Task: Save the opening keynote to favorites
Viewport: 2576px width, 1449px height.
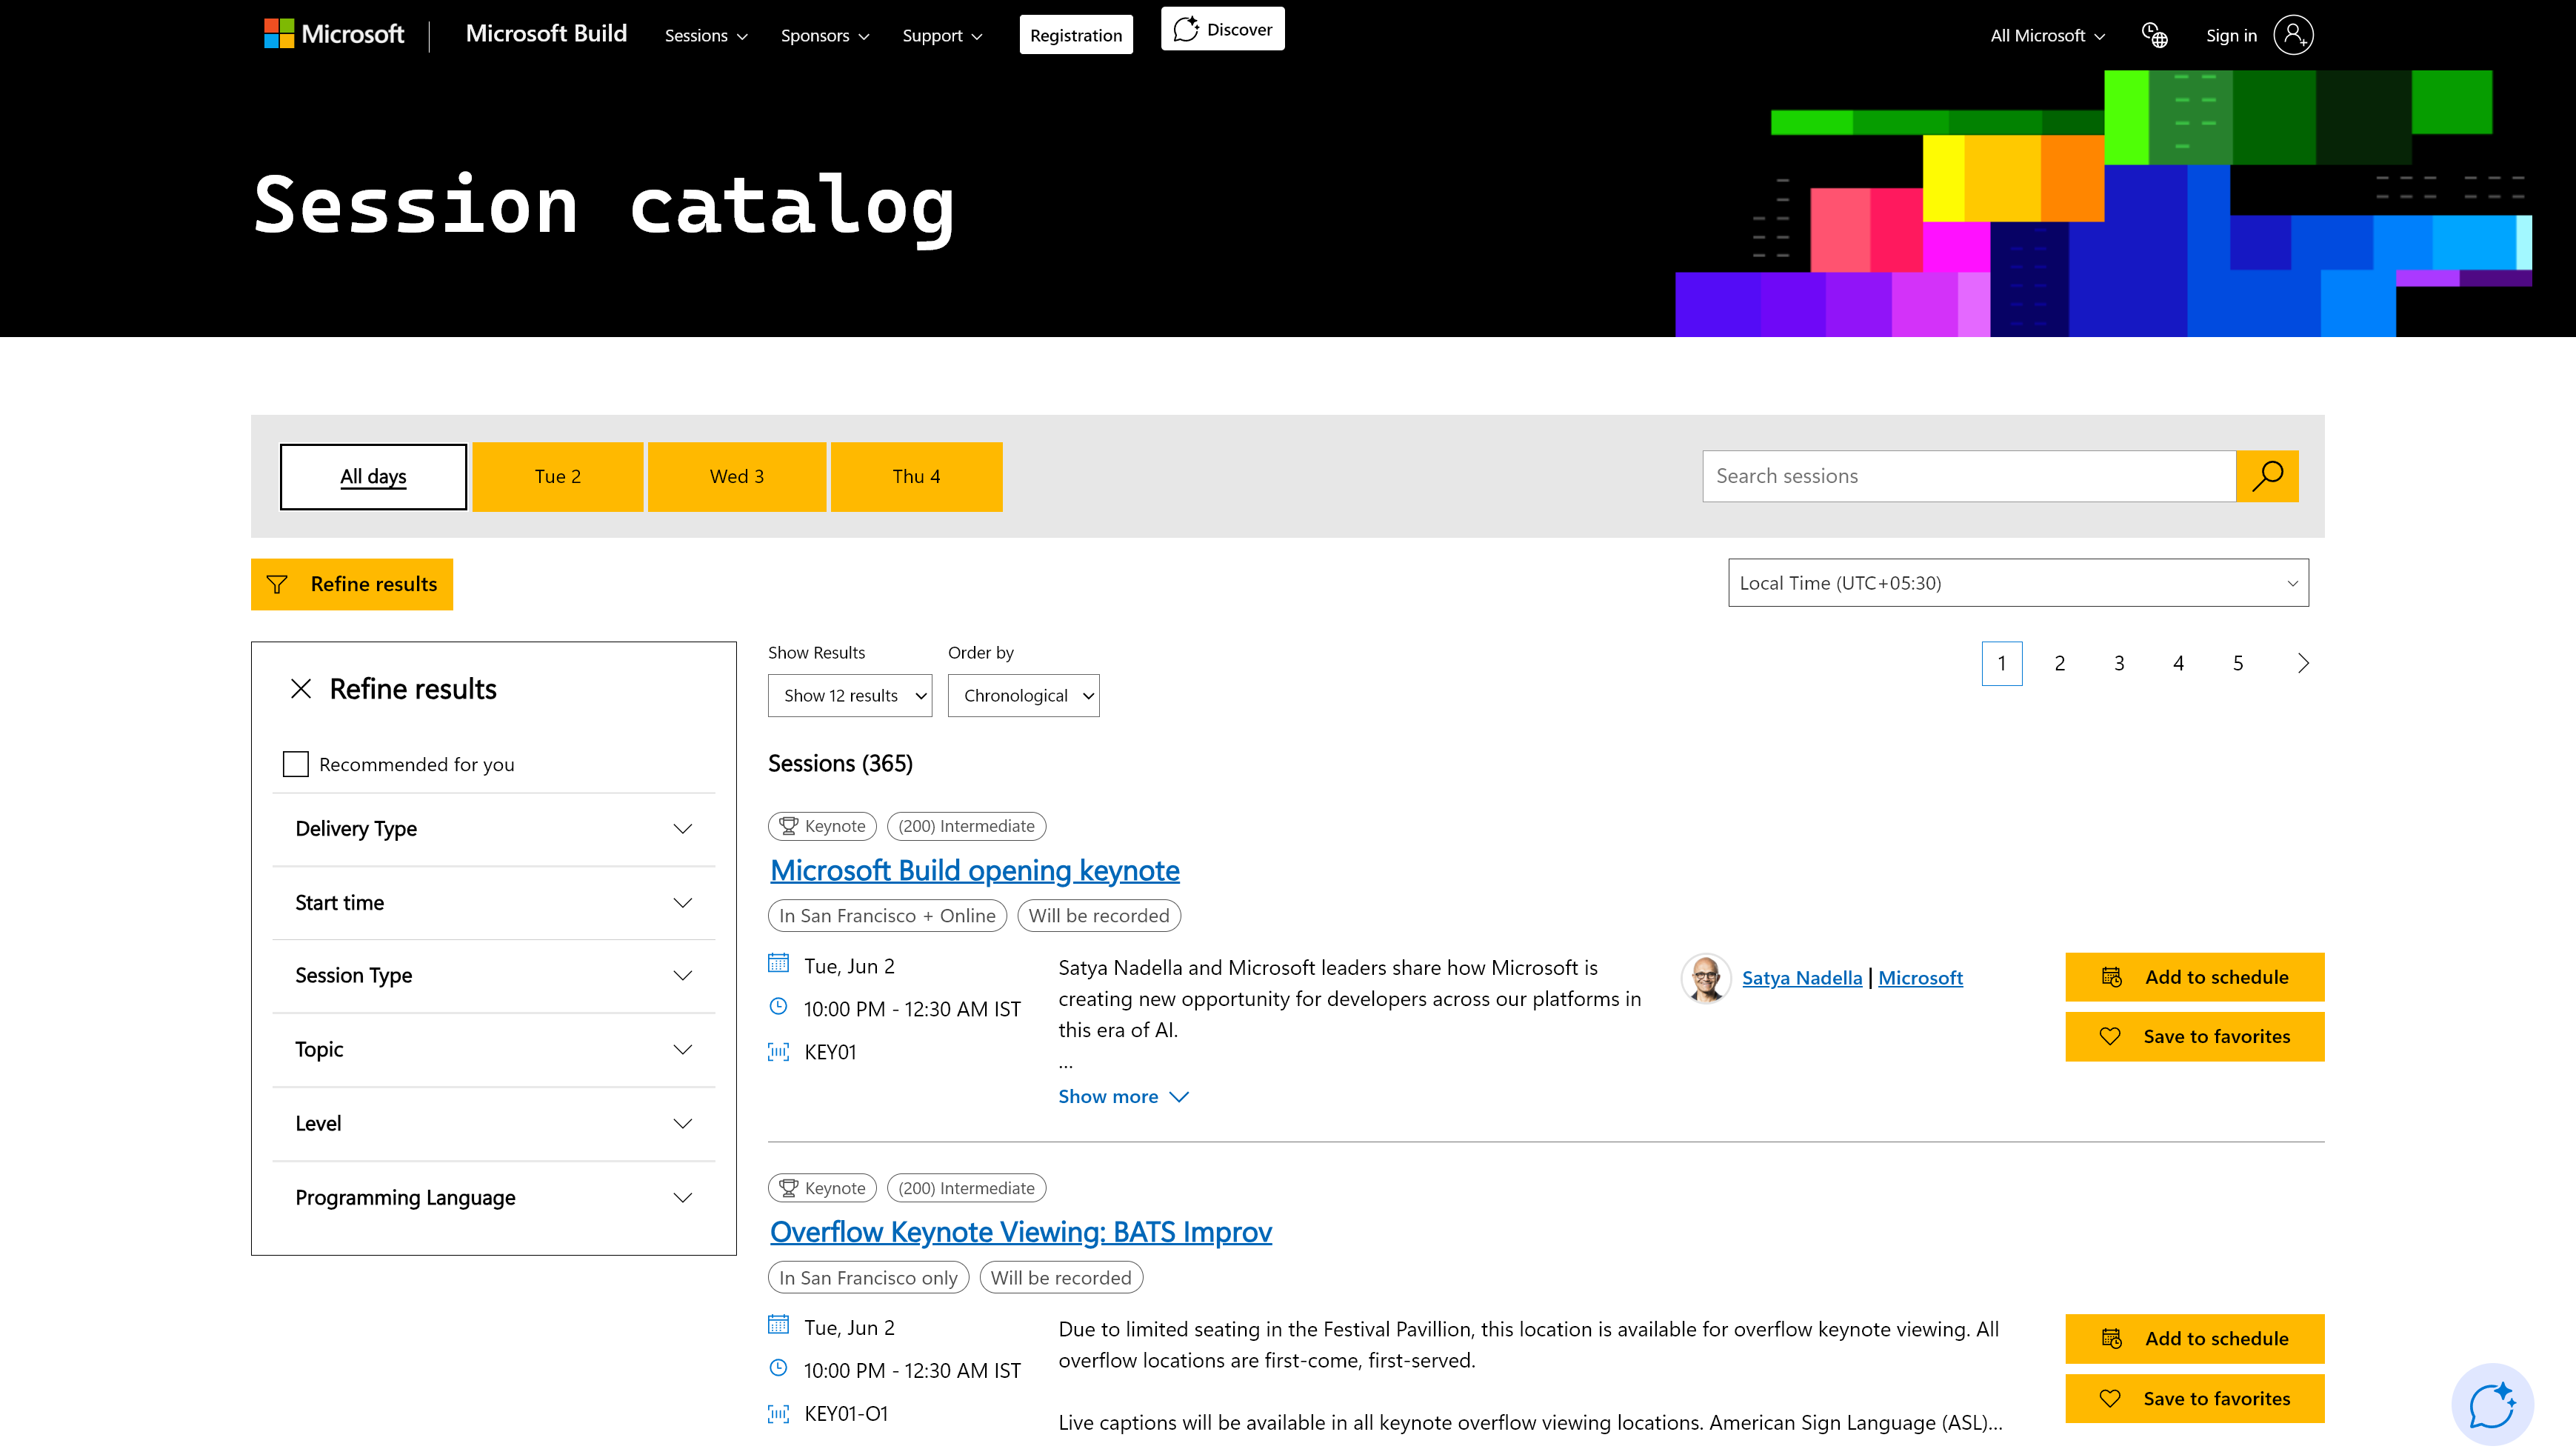Action: tap(2194, 1036)
